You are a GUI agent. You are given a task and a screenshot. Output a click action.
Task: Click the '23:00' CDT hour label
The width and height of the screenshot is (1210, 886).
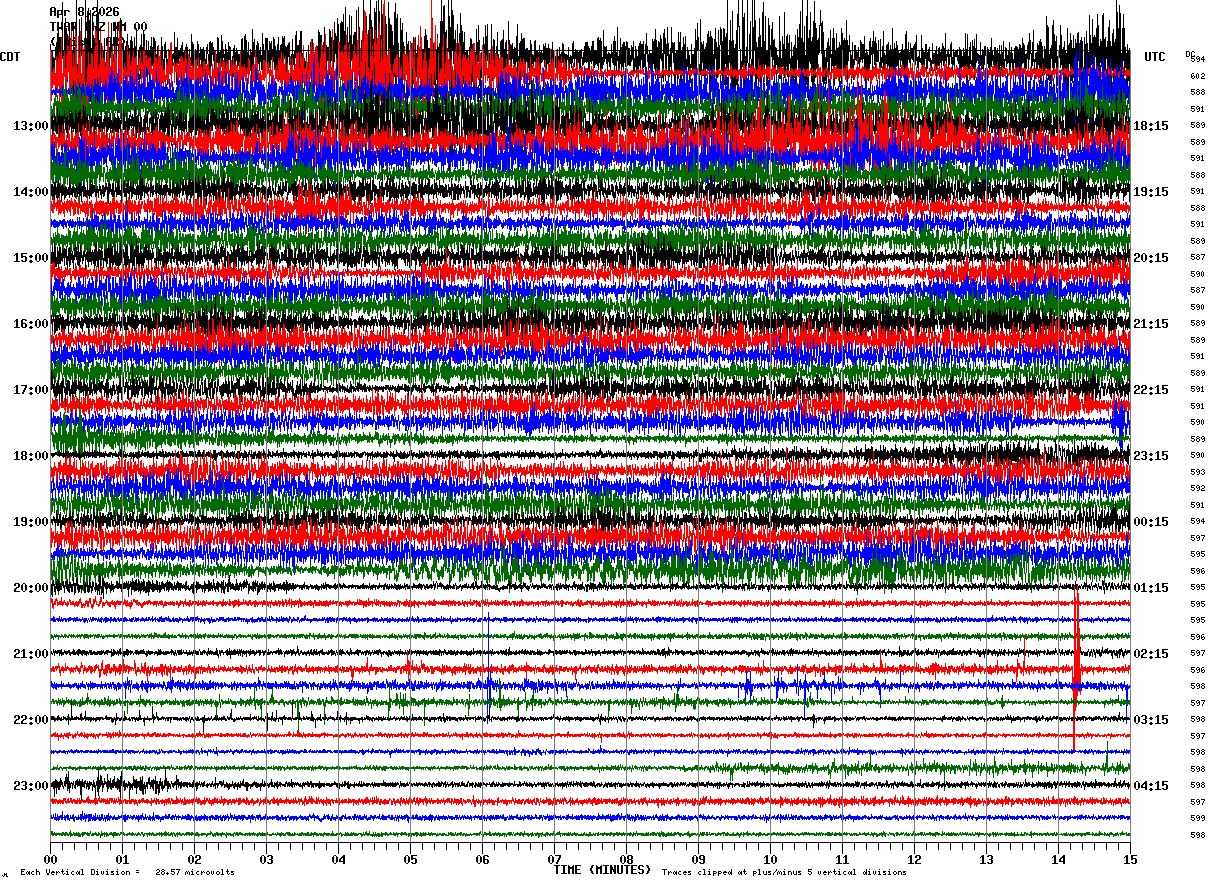(x=31, y=786)
